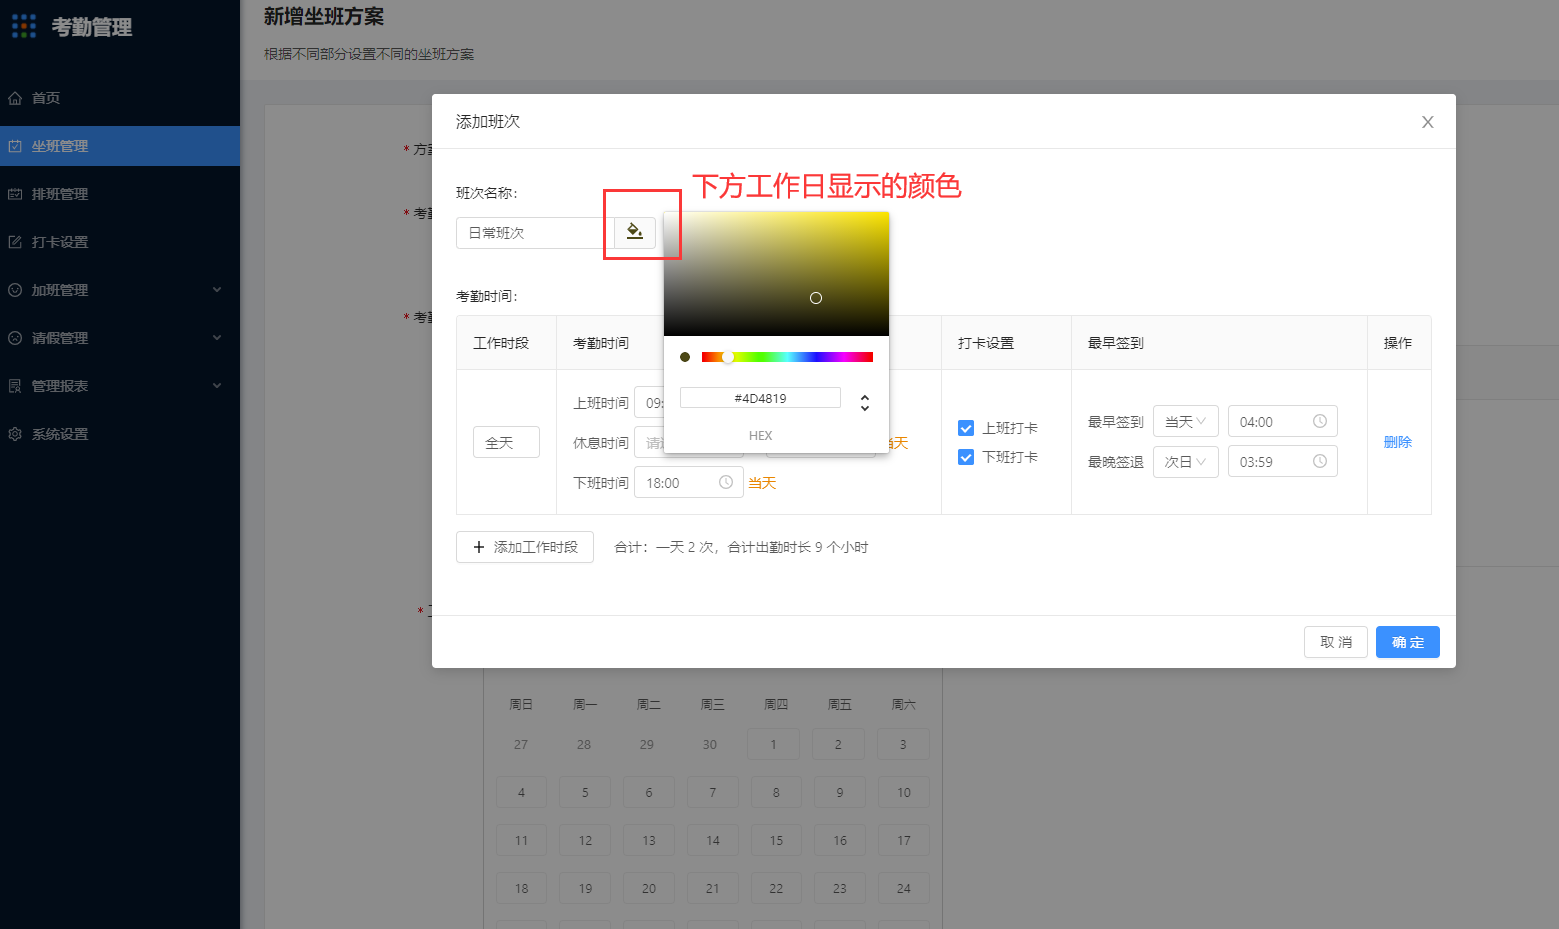1559x929 pixels.
Task: Open the paint bucket color picker
Action: [635, 232]
